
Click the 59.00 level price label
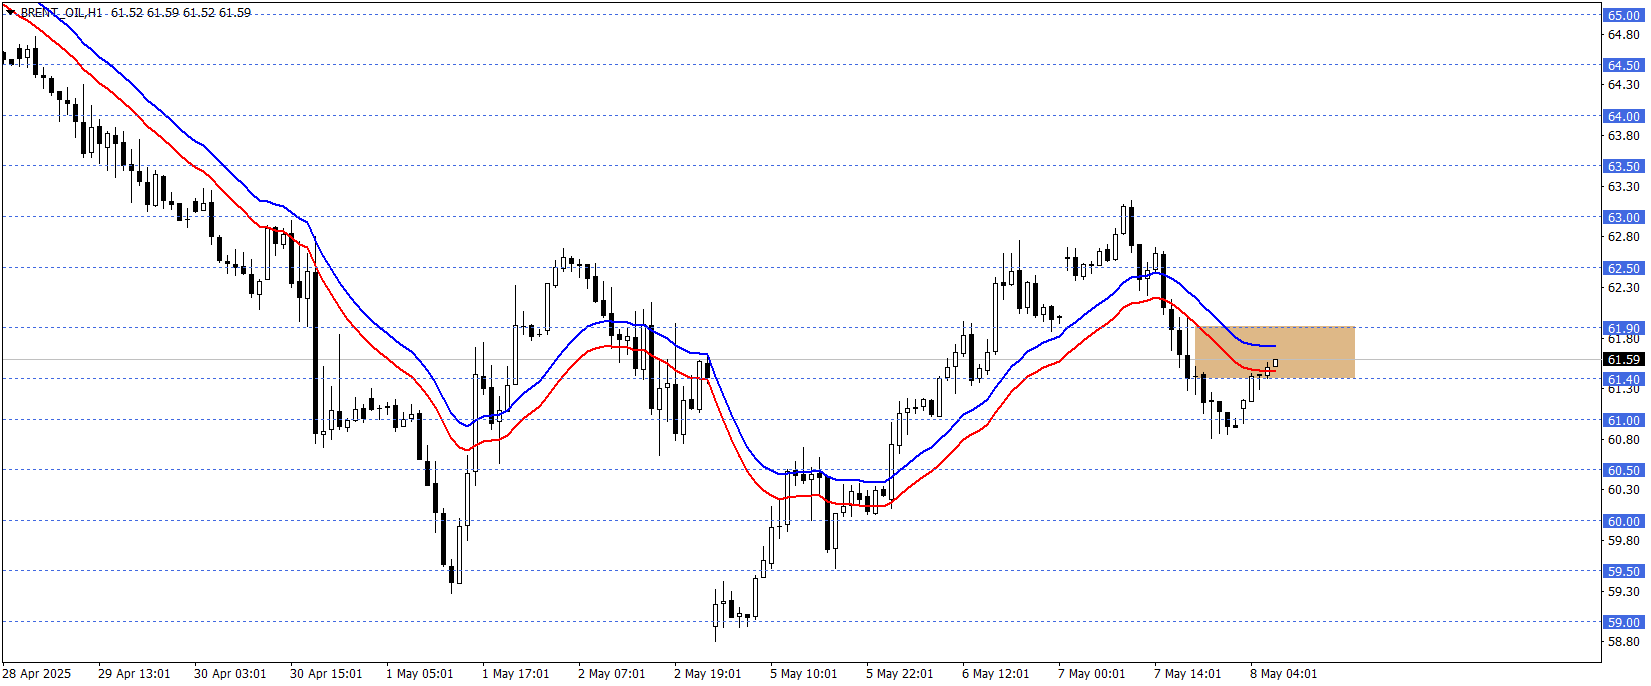(x=1624, y=622)
